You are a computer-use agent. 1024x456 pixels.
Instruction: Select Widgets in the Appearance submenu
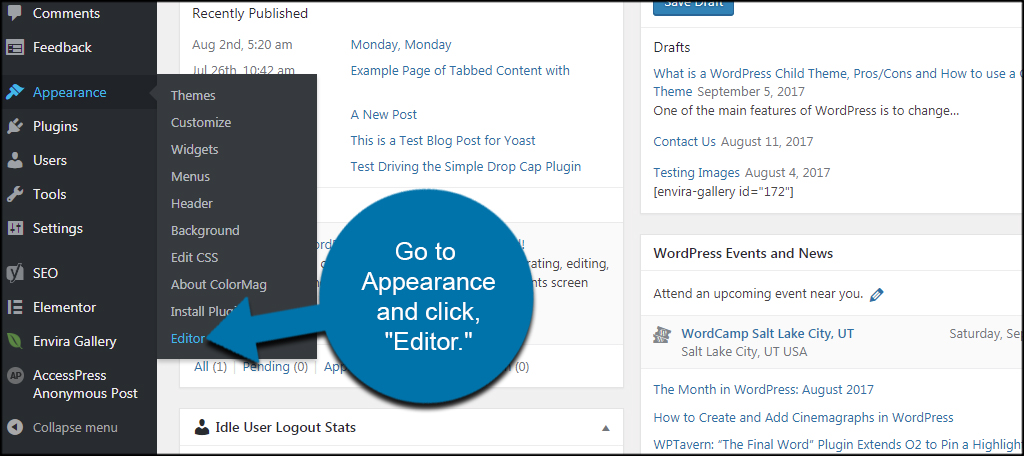point(195,150)
